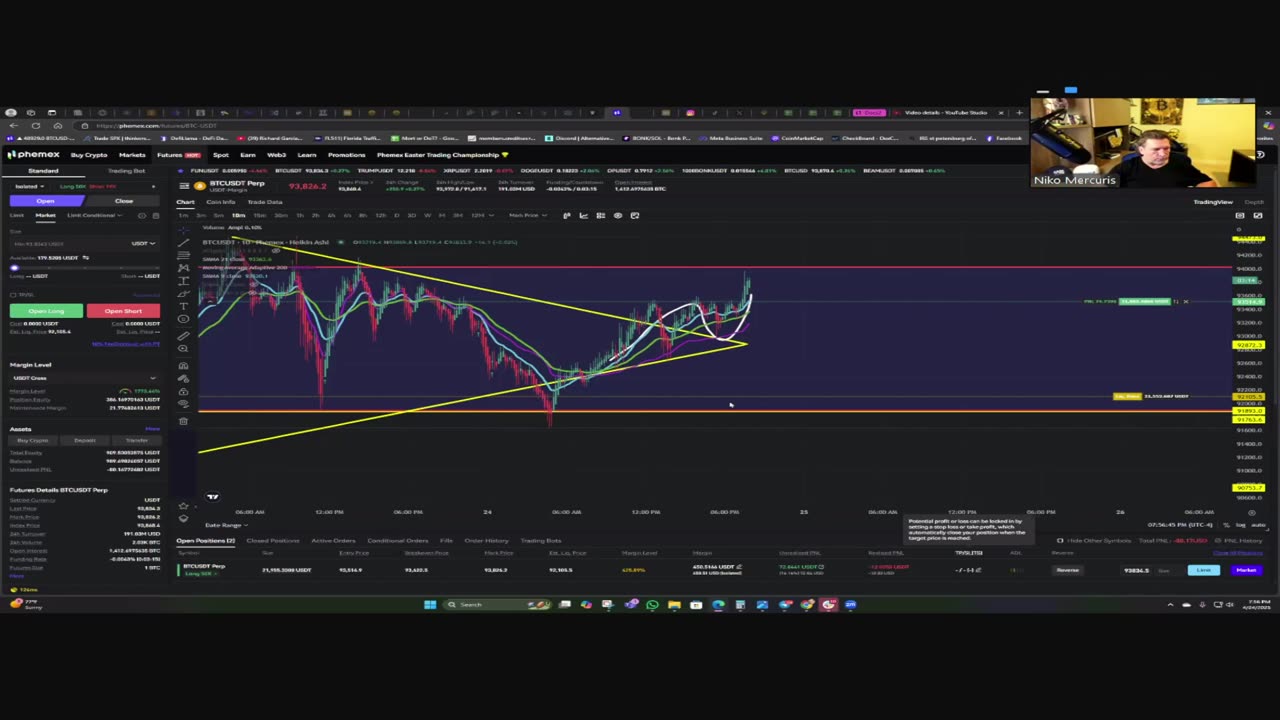Viewport: 1280px width, 720px height.
Task: Select the text annotation tool in chart toolbar
Action: tap(183, 306)
